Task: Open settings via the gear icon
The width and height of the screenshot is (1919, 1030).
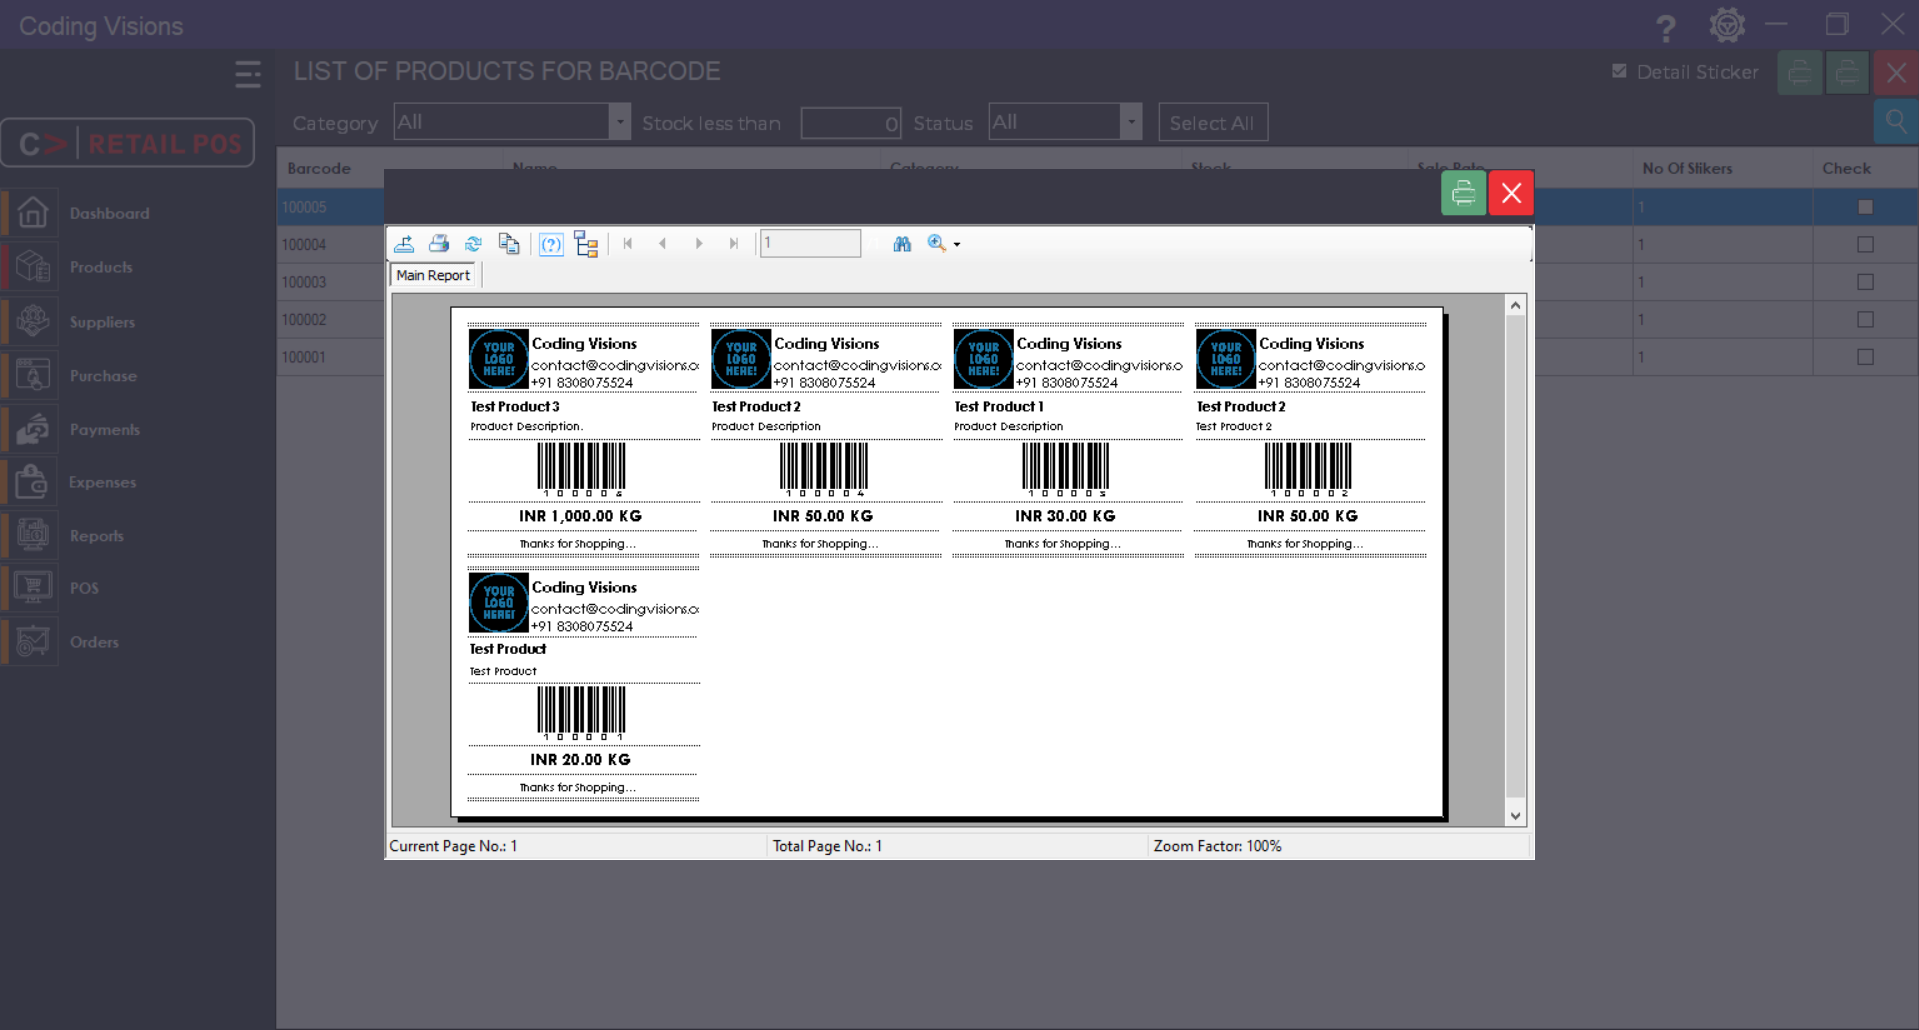Action: click(x=1727, y=25)
